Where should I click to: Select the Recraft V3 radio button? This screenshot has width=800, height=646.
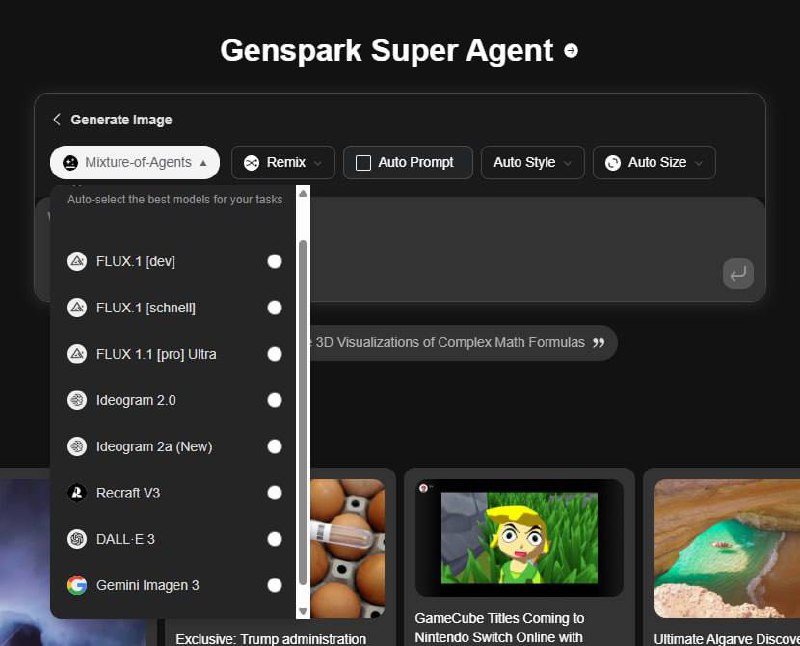pos(274,493)
